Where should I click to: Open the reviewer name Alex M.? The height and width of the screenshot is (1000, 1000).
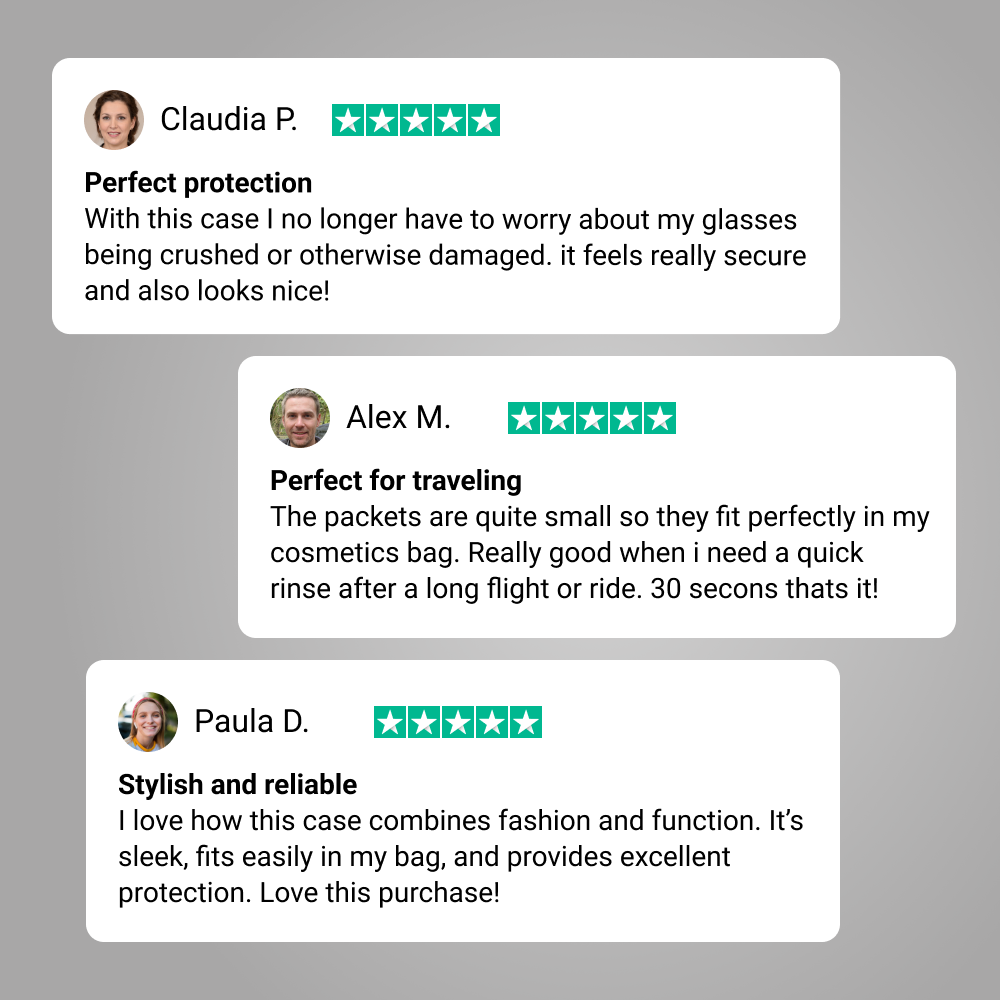[x=399, y=418]
